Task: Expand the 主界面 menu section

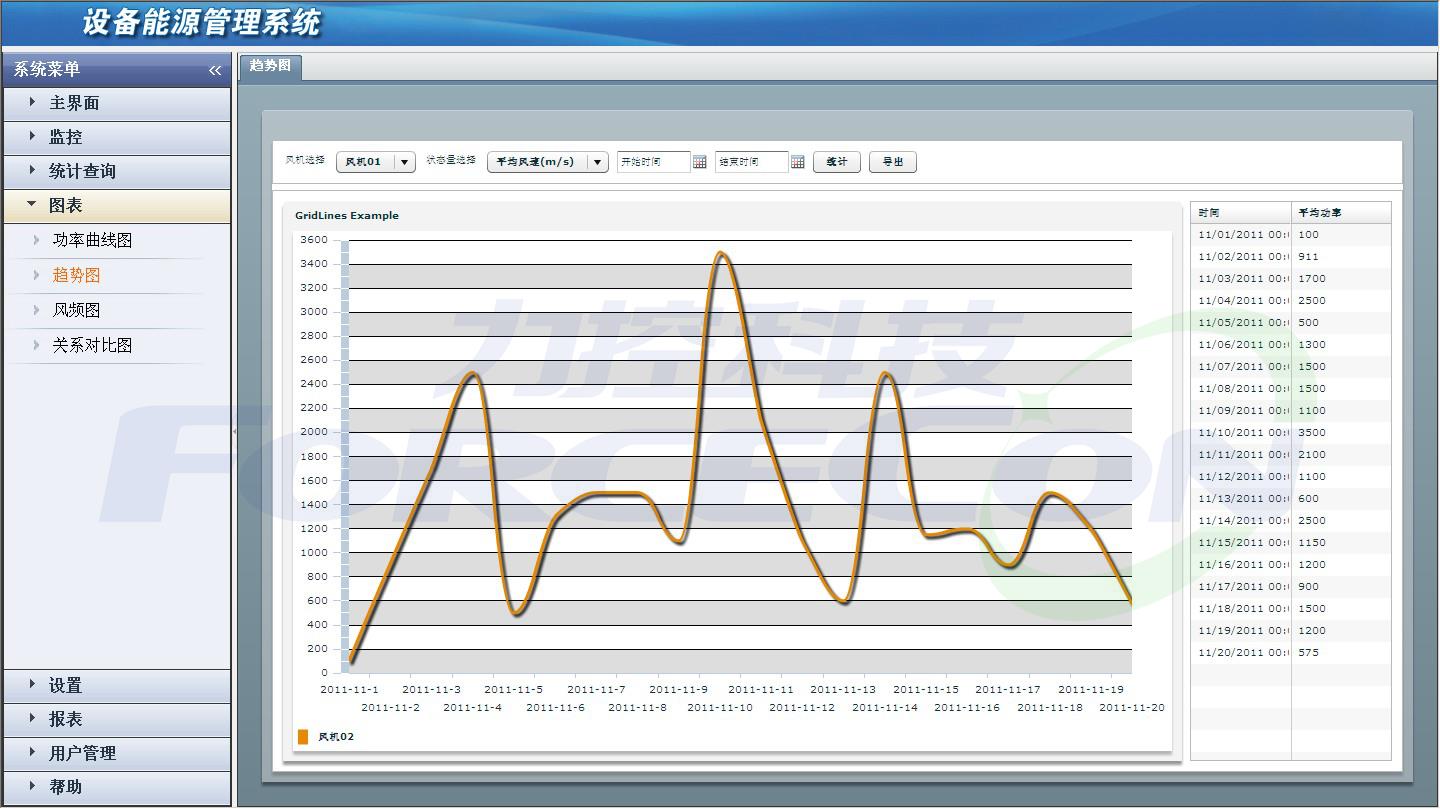Action: tap(117, 103)
